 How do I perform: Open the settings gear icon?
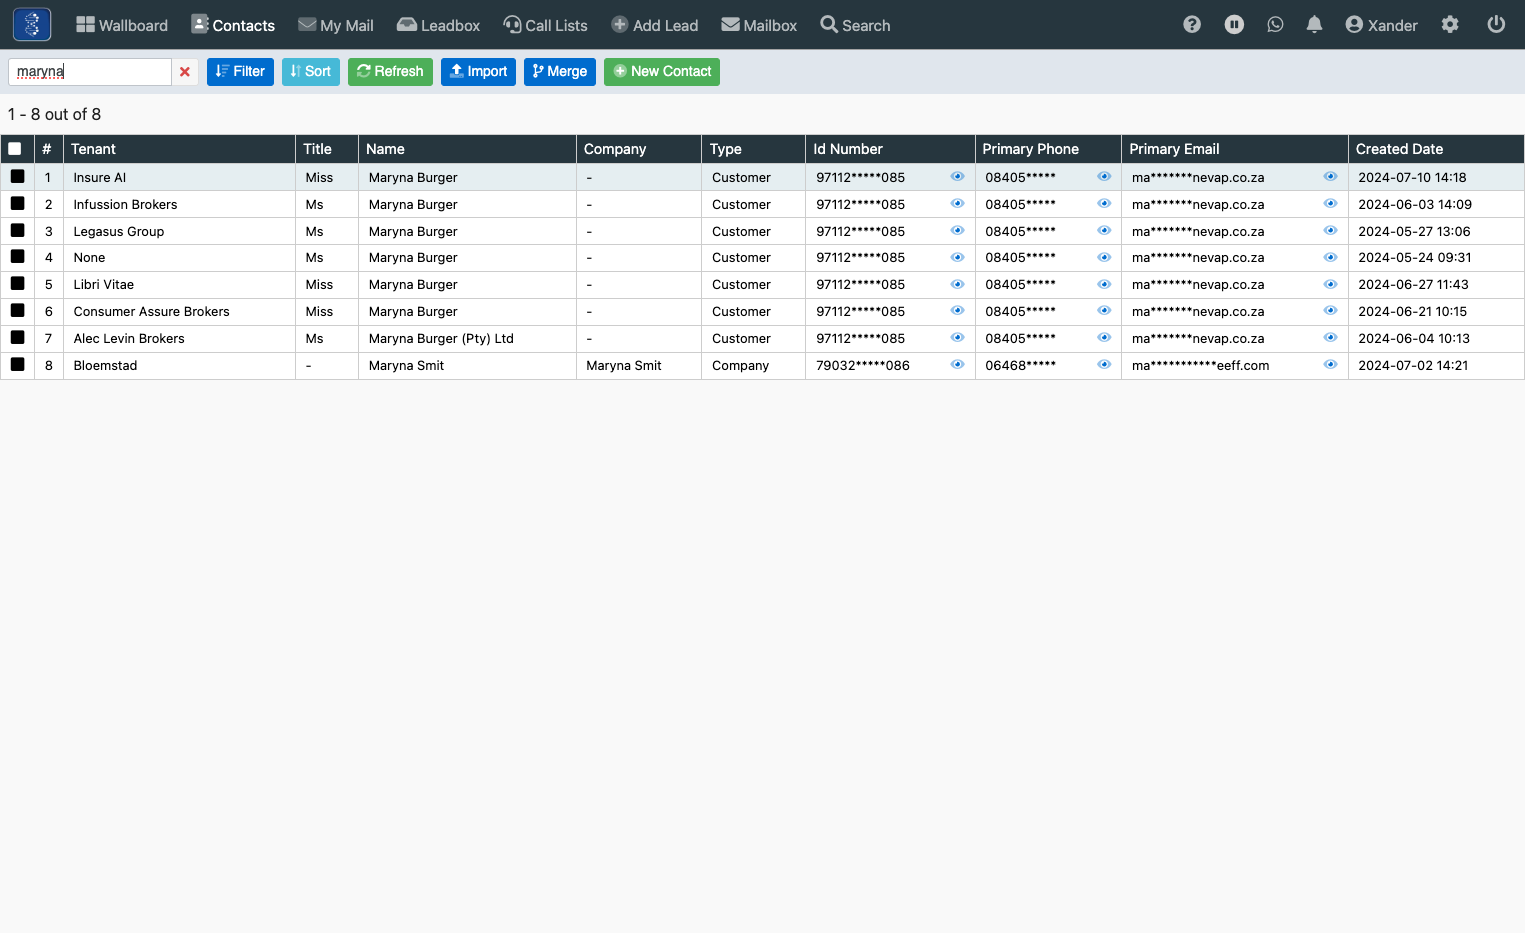[1450, 25]
